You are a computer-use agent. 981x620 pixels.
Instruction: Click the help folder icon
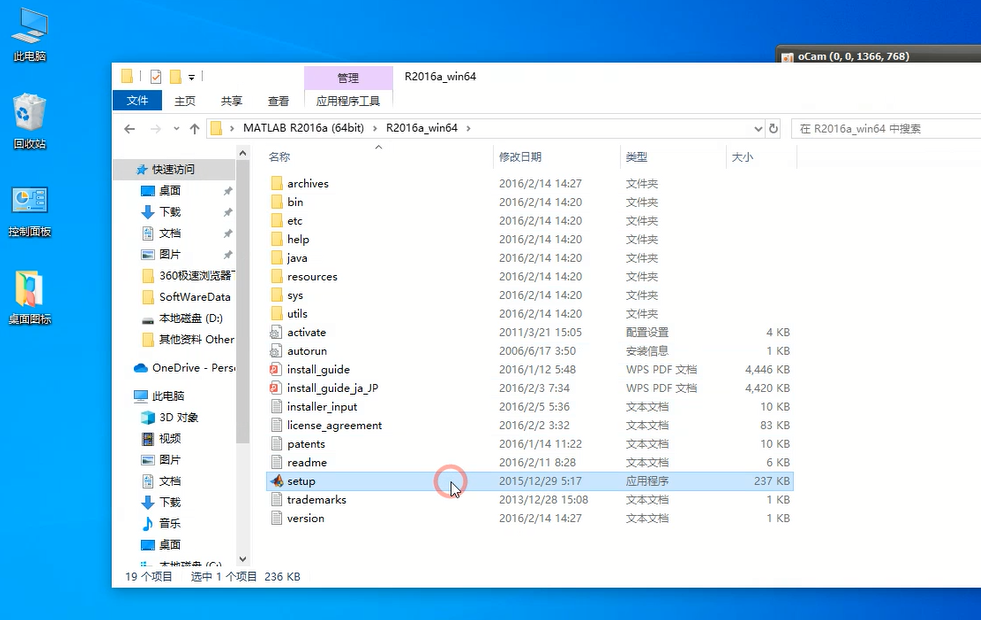coord(277,239)
